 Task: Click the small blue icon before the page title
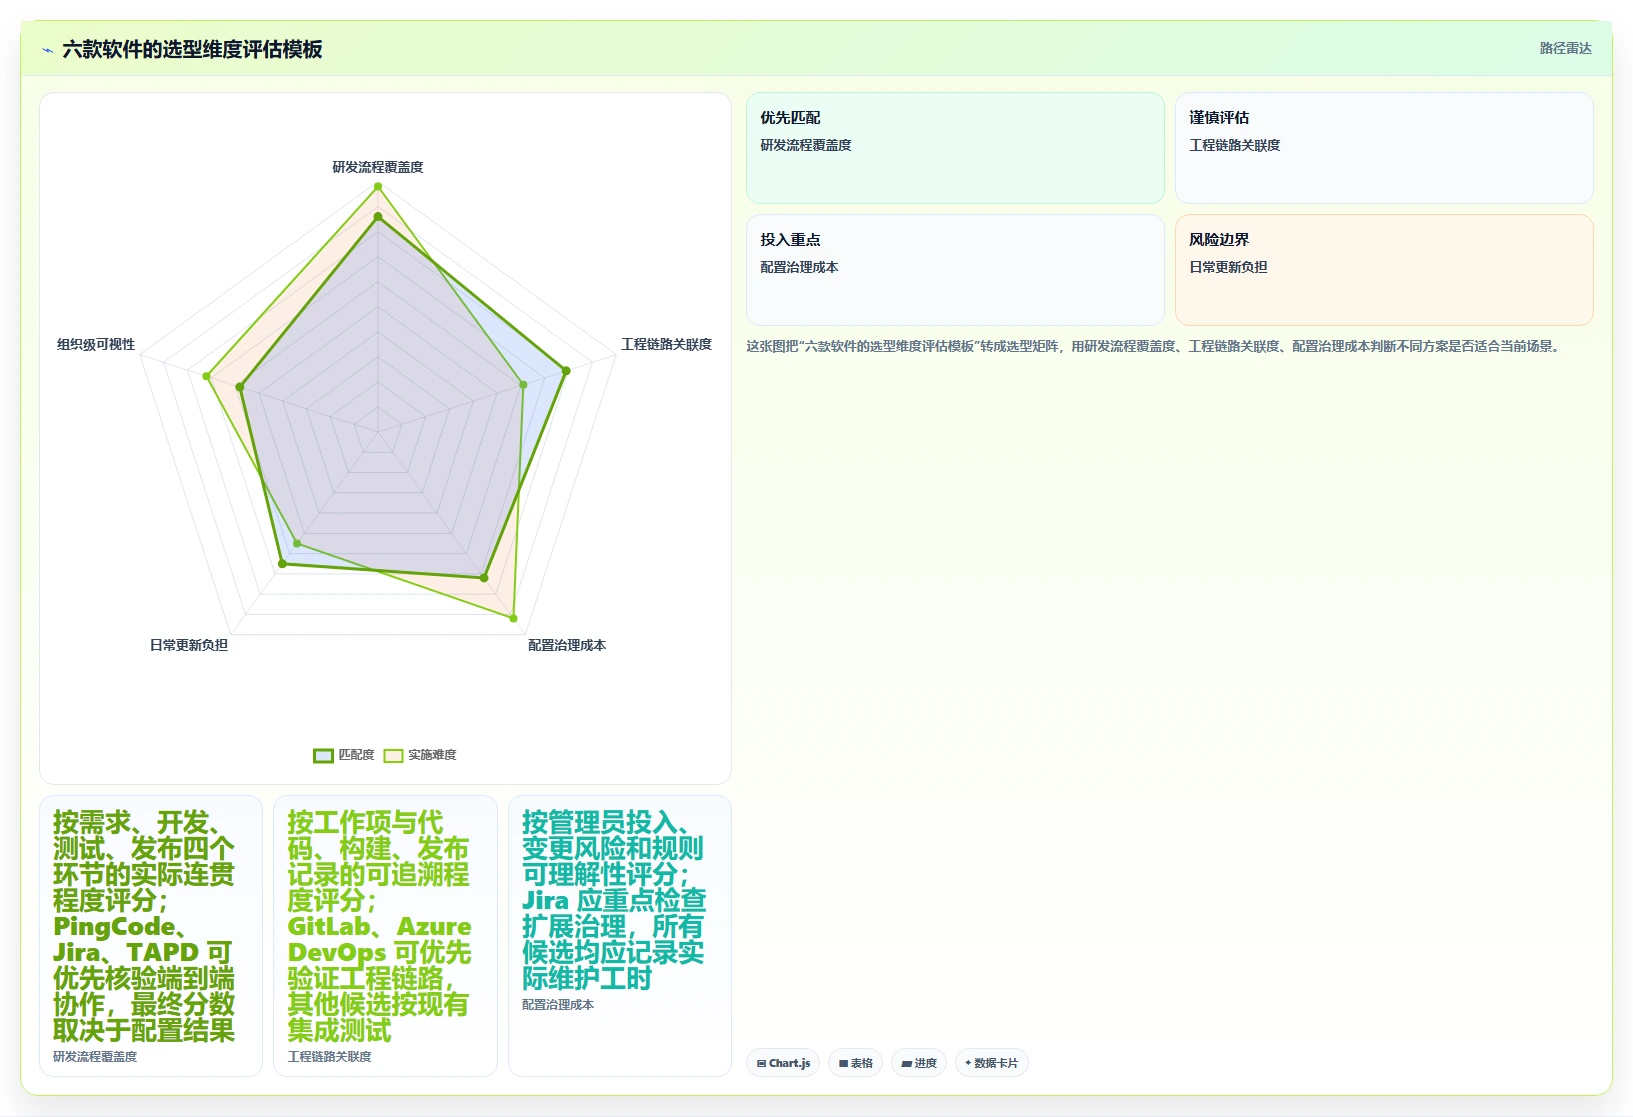47,50
